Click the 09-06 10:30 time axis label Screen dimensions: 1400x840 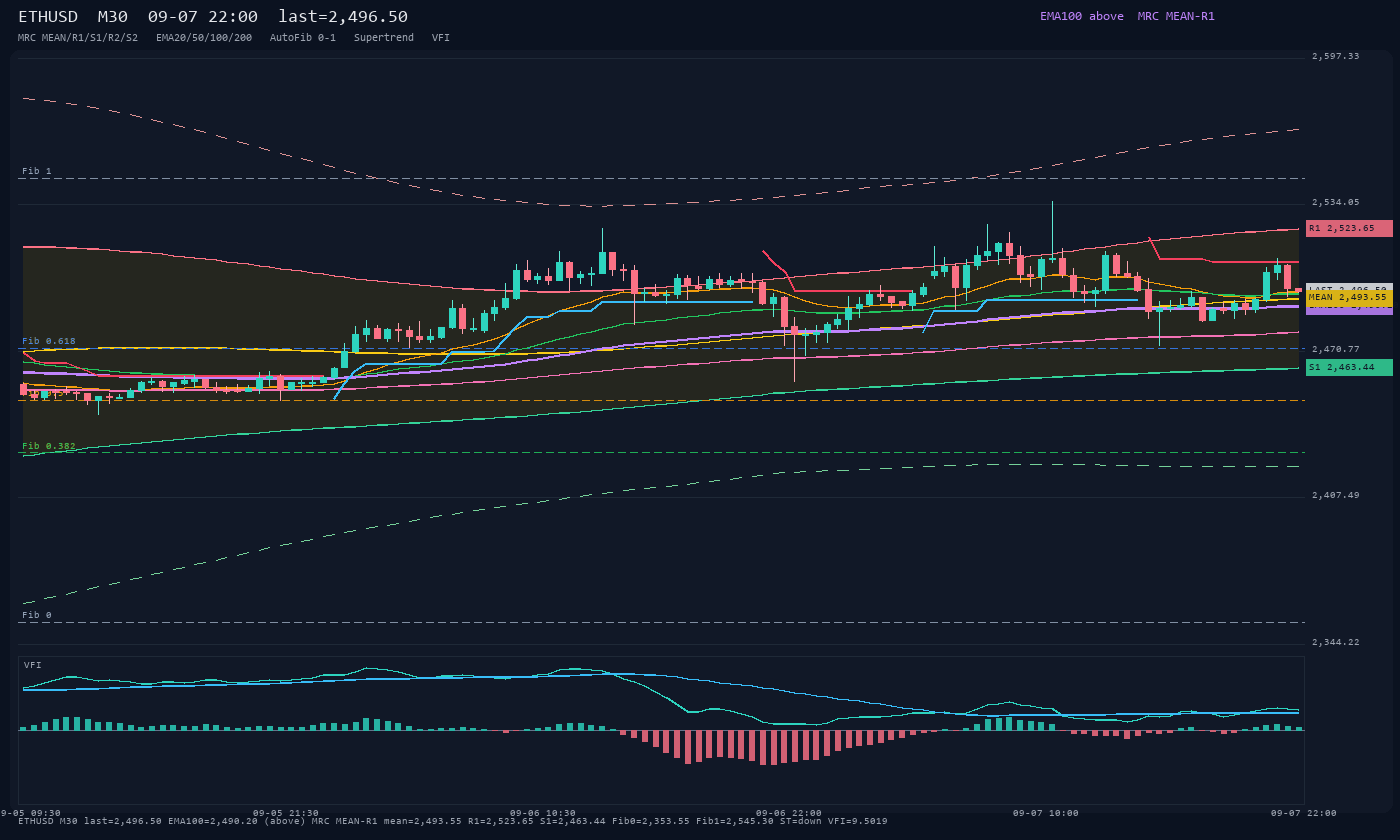[x=543, y=813]
